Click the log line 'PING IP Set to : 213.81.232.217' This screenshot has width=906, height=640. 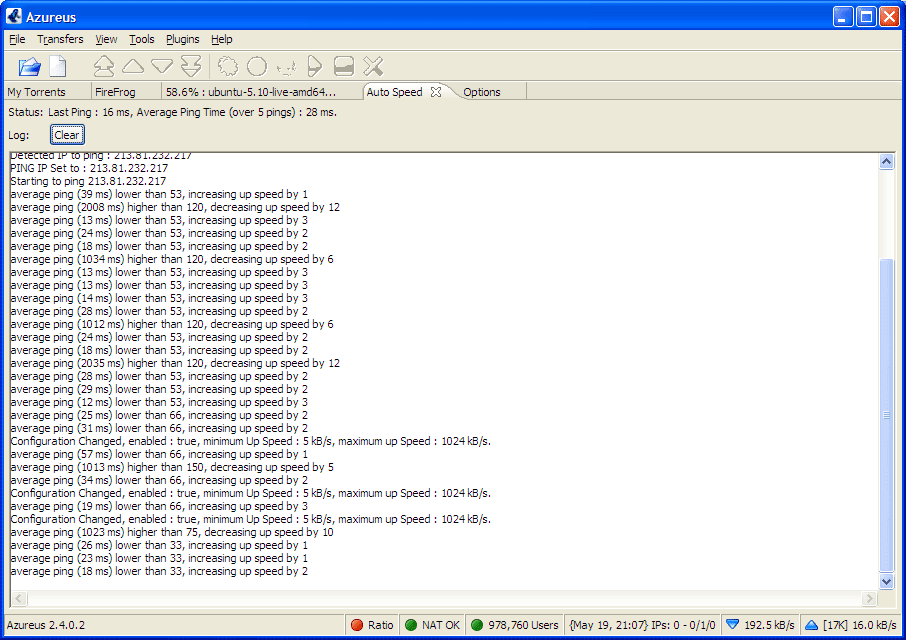click(x=90, y=168)
